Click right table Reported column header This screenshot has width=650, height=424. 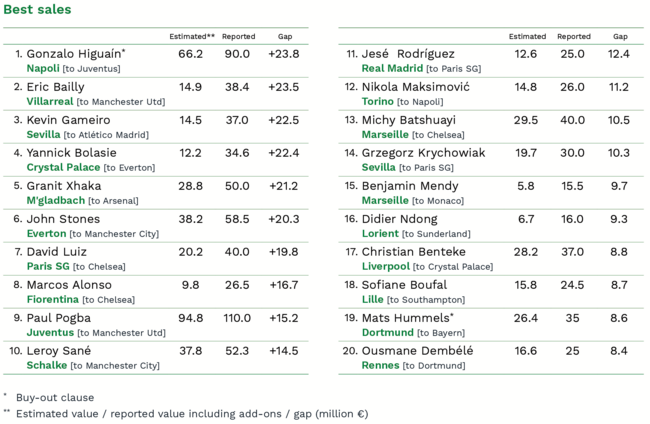pyautogui.click(x=574, y=36)
